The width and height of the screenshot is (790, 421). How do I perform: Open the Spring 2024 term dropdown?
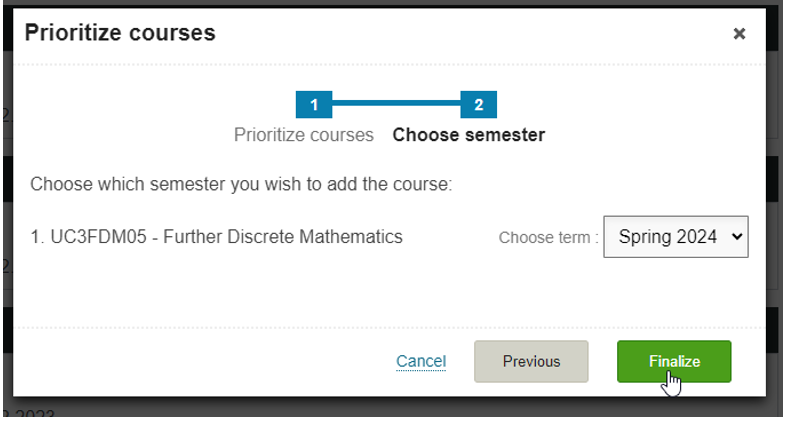[676, 237]
